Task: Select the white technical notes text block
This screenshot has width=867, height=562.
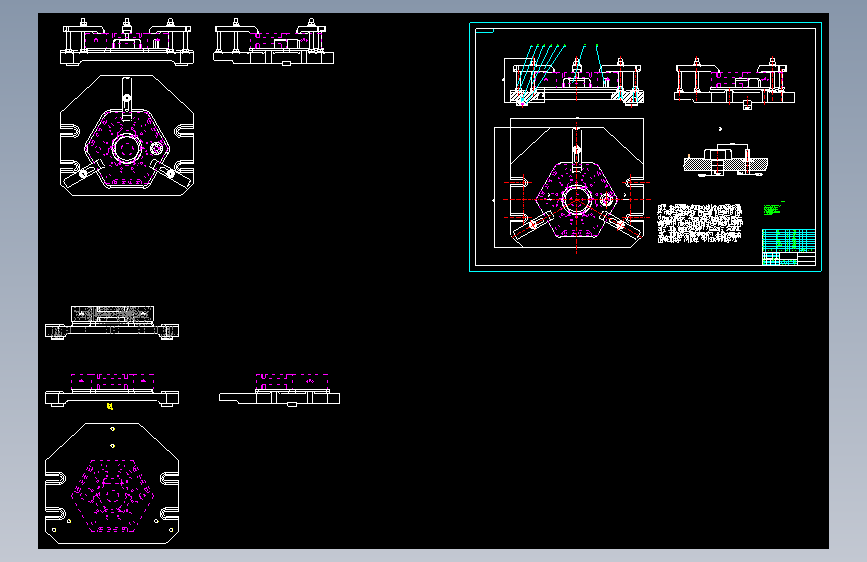Action: [699, 223]
